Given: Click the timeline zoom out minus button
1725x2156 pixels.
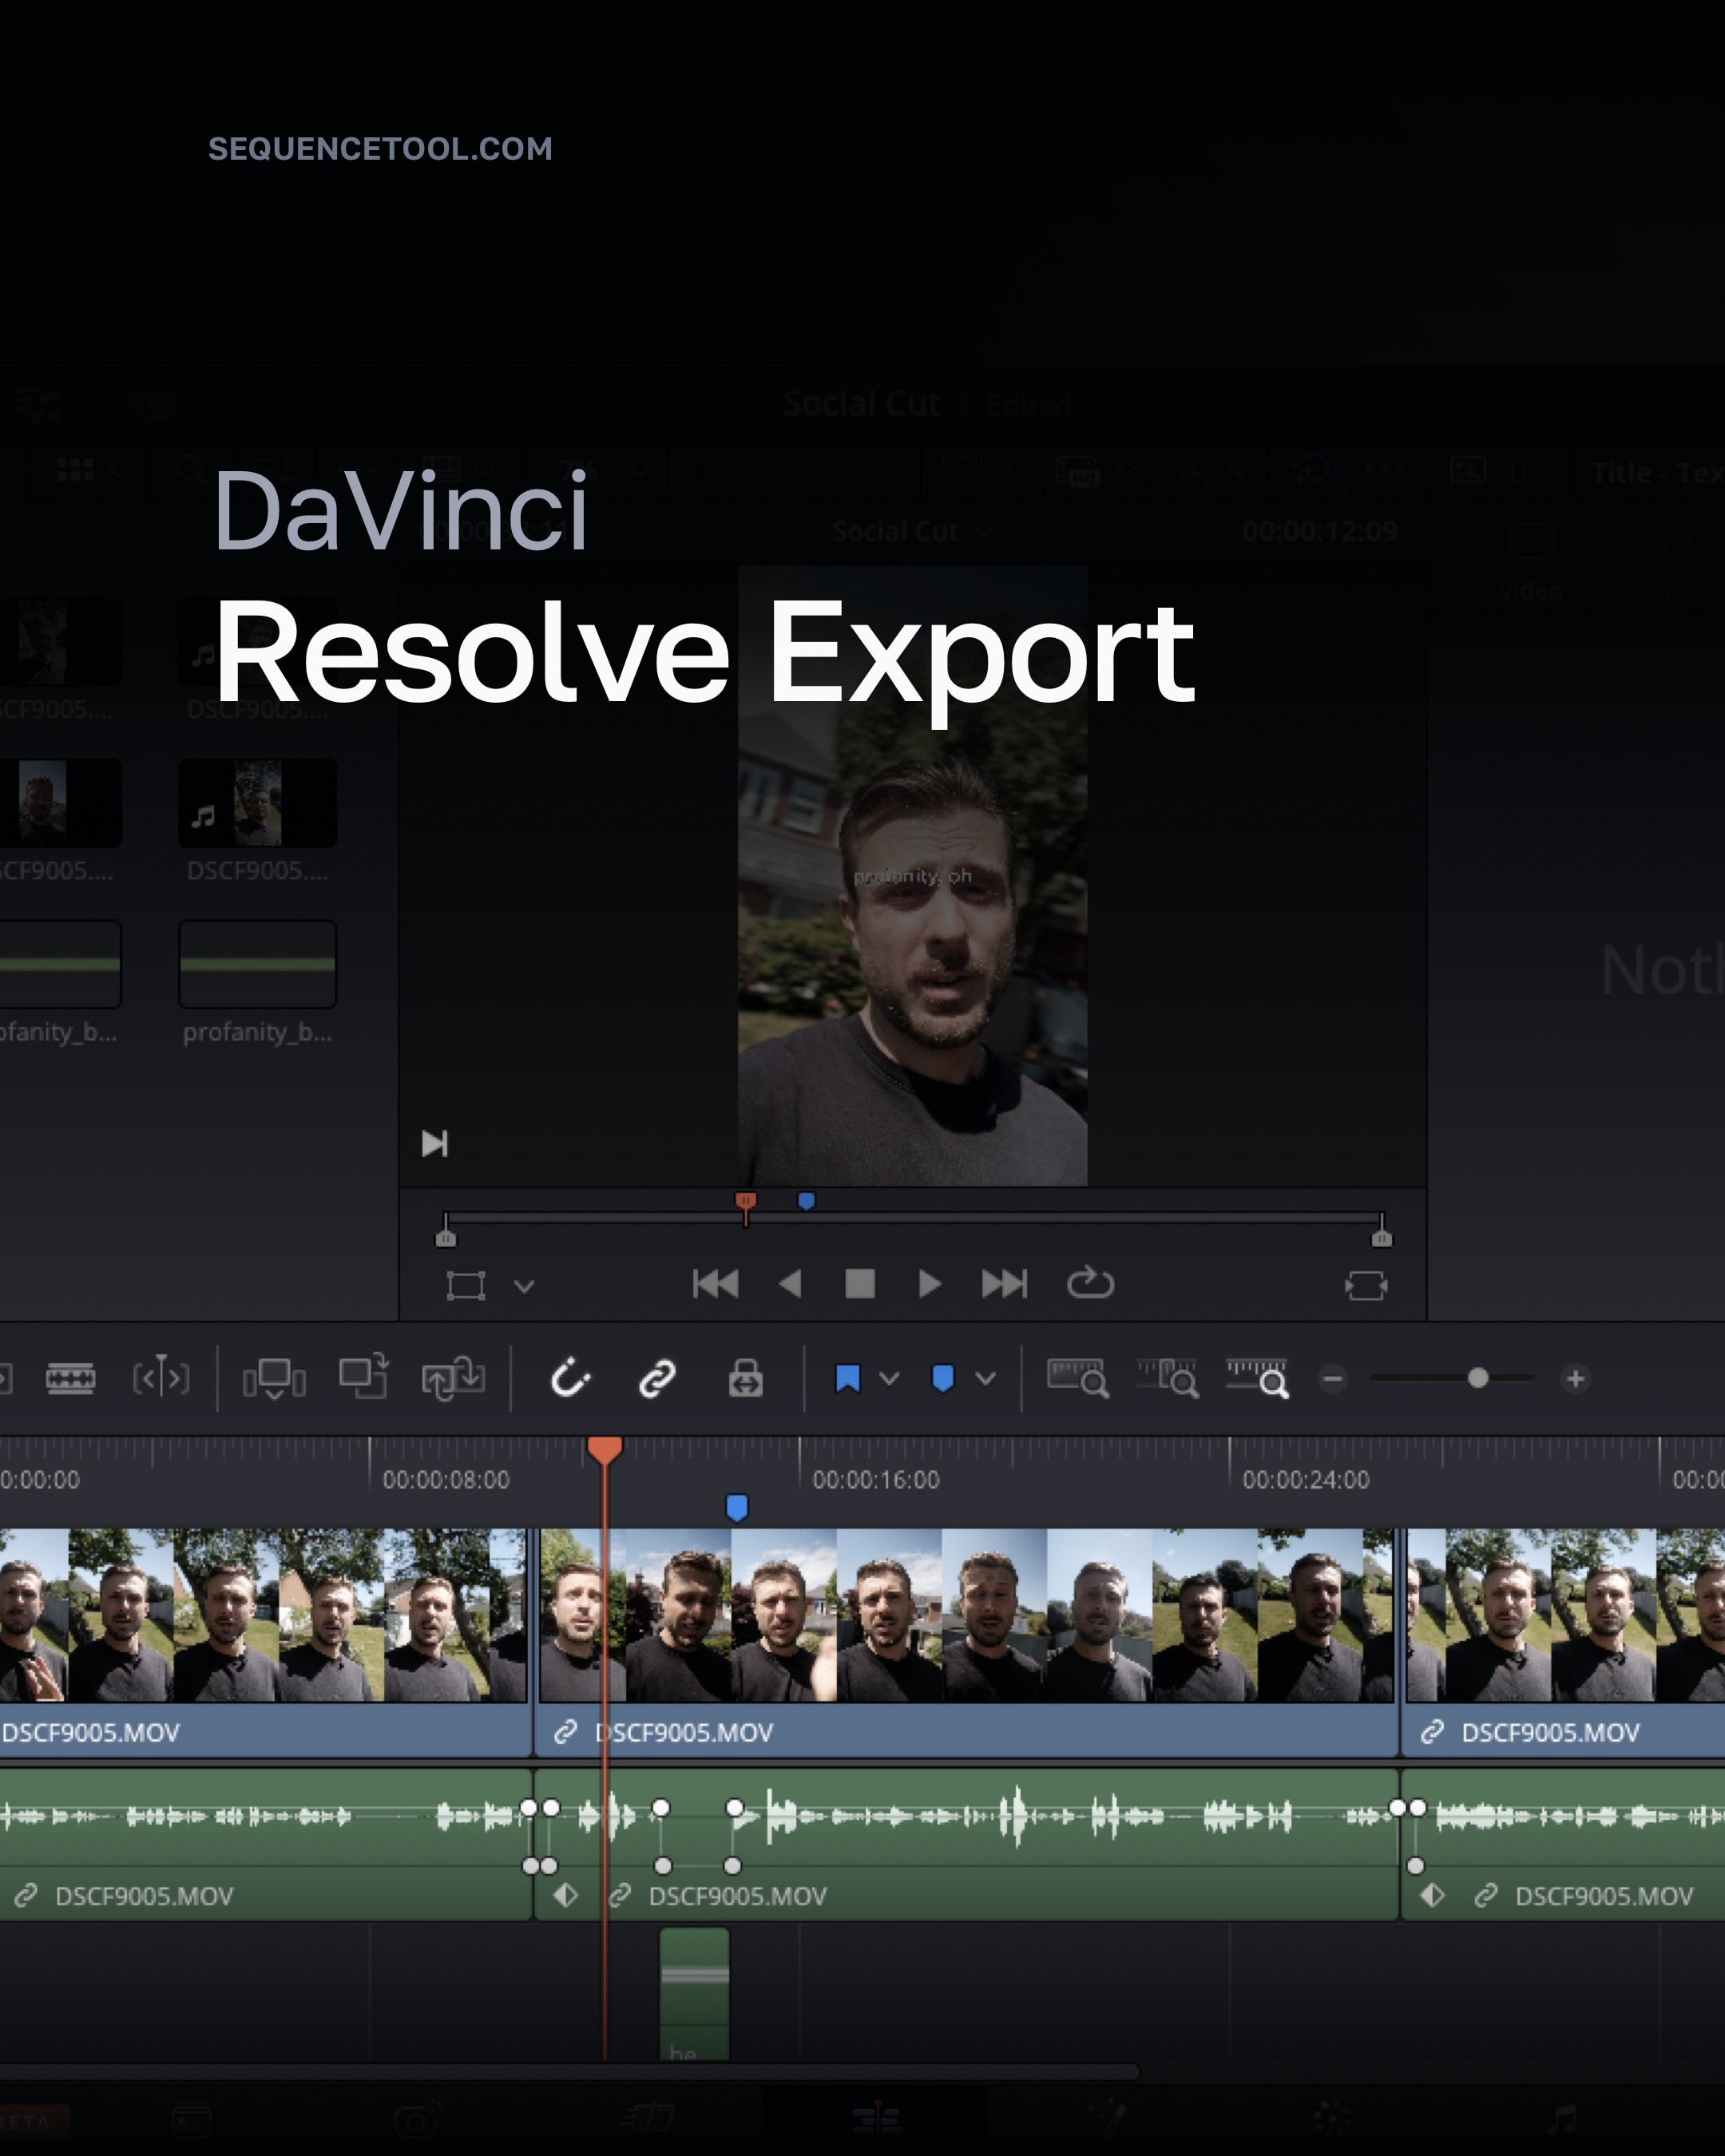Looking at the screenshot, I should (1332, 1379).
